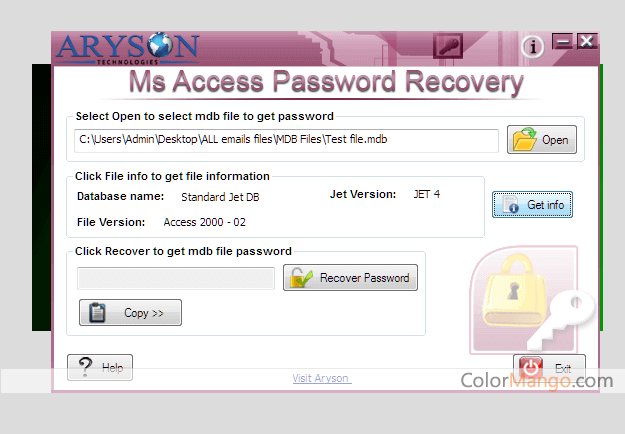Click the Open button text
This screenshot has height=434, width=625.
555,140
